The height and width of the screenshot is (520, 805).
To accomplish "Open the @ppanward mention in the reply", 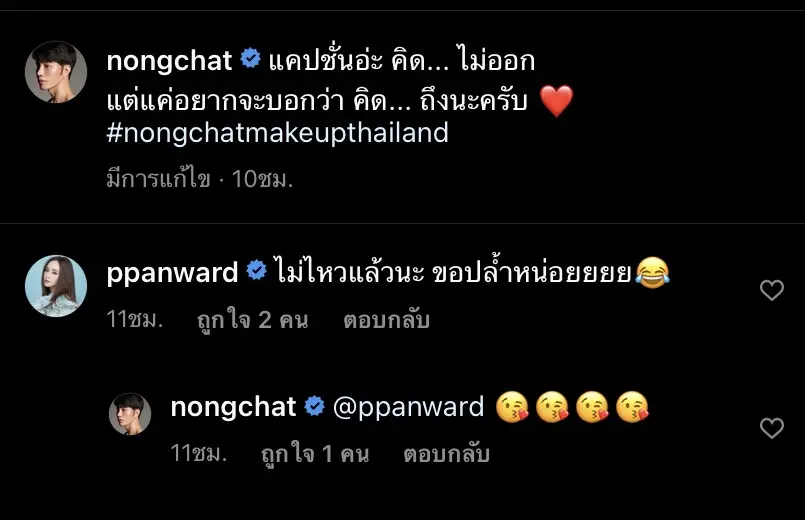I will point(408,408).
